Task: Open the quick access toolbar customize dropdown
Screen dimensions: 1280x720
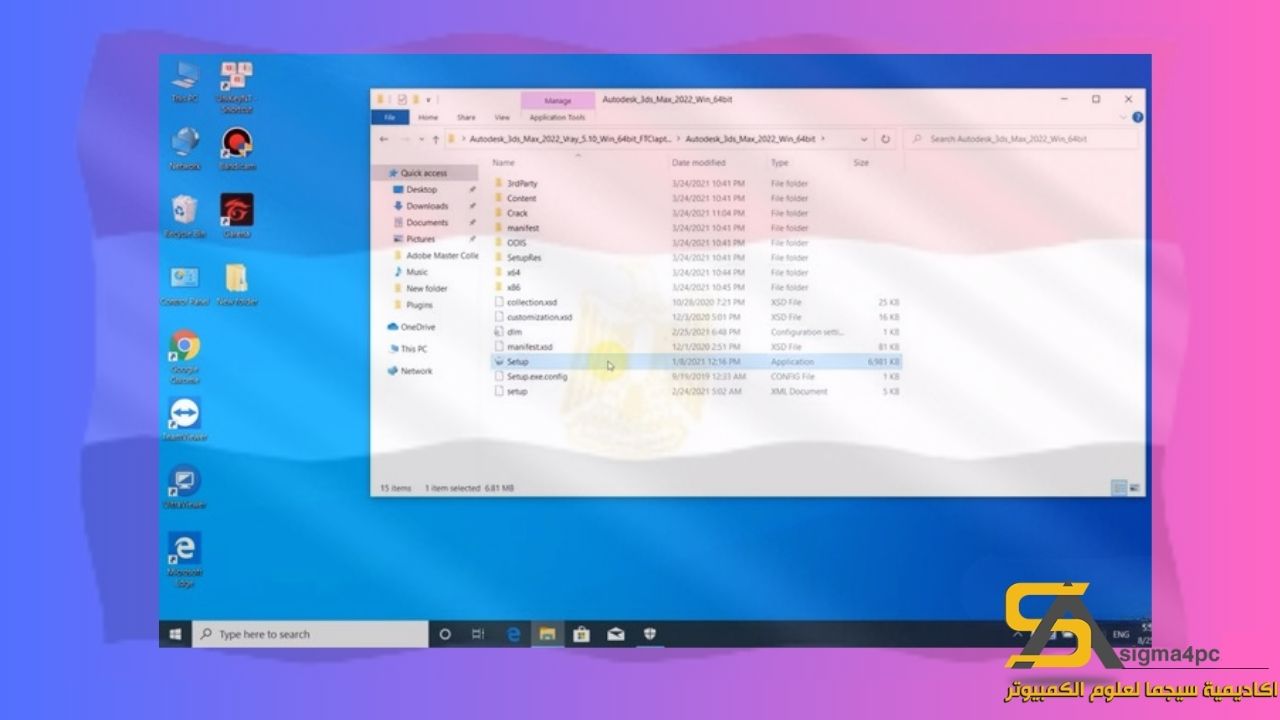Action: coord(429,100)
